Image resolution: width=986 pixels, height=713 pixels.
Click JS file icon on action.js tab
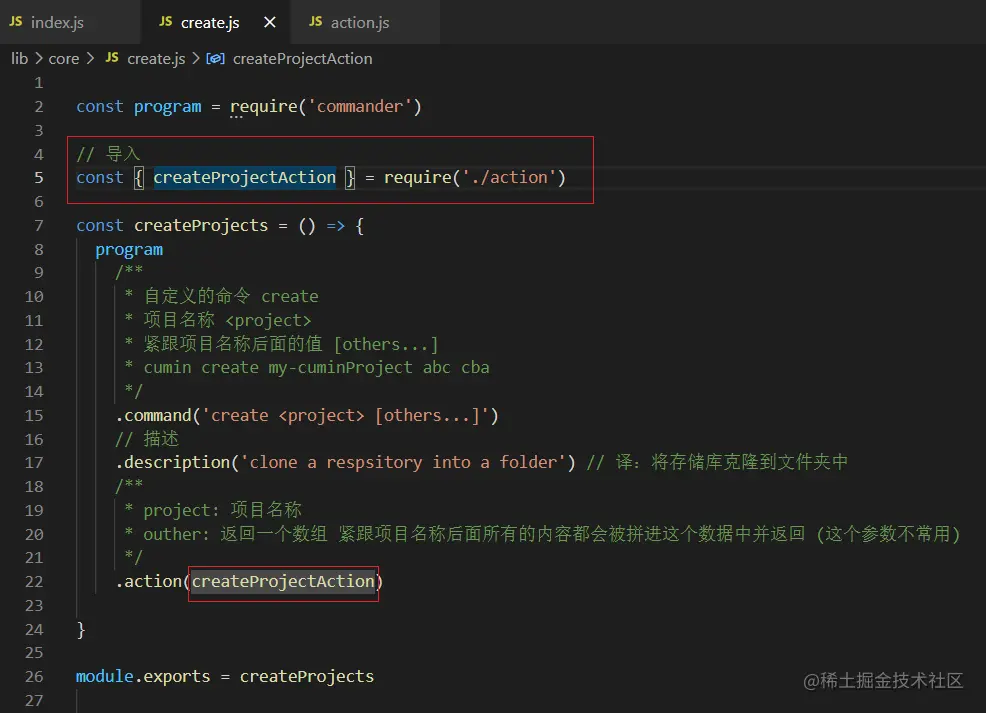point(316,22)
